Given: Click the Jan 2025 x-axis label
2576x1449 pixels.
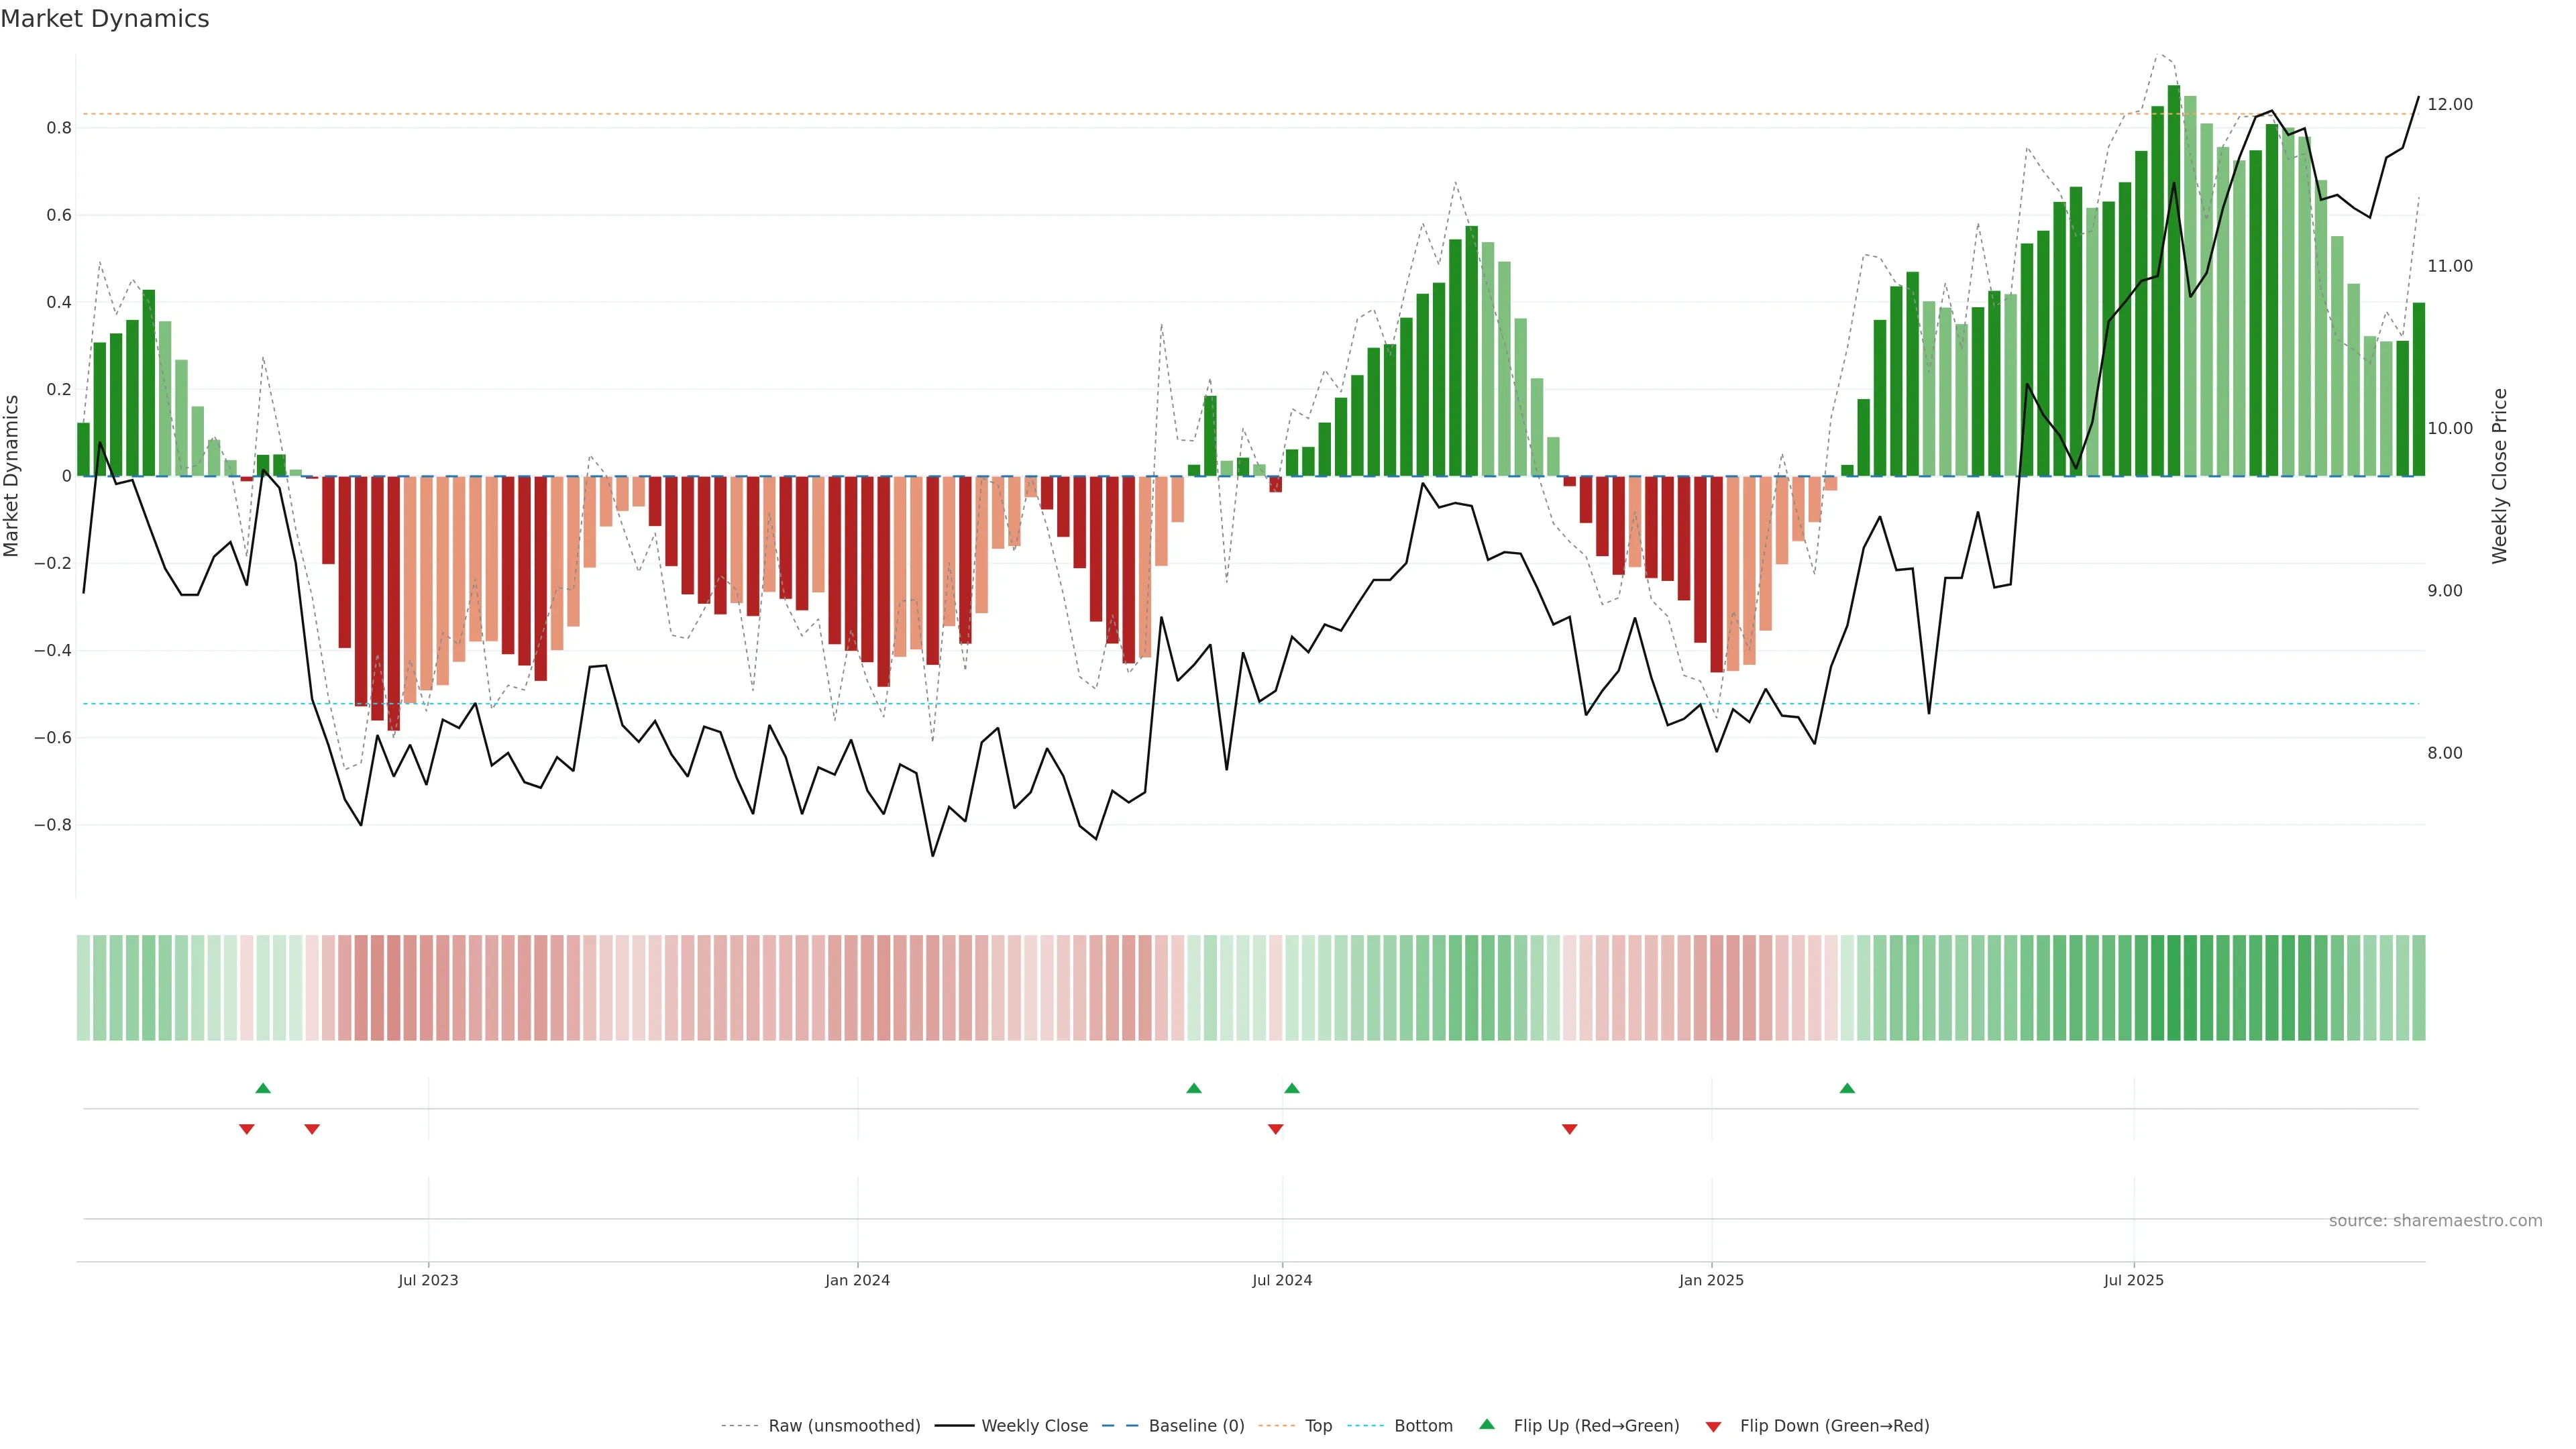Looking at the screenshot, I should point(1711,1280).
